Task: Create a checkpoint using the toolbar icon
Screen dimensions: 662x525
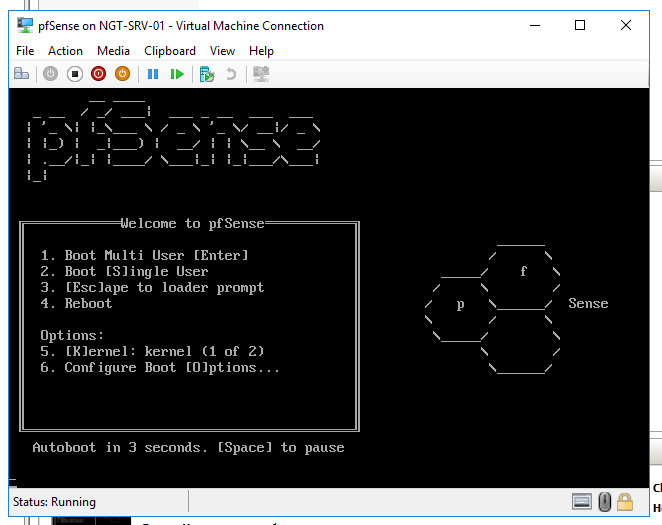Action: click(x=207, y=74)
